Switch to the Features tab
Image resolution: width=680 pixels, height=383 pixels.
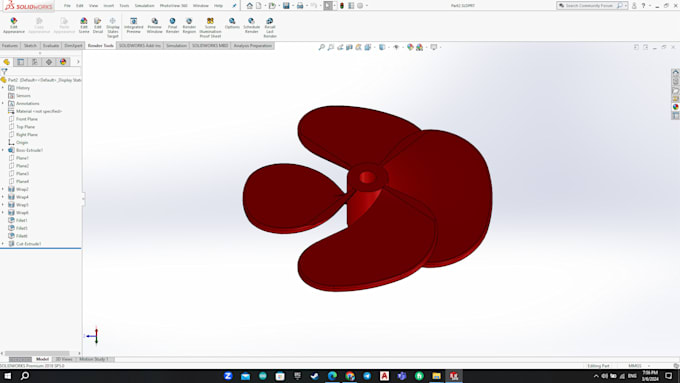pos(10,46)
